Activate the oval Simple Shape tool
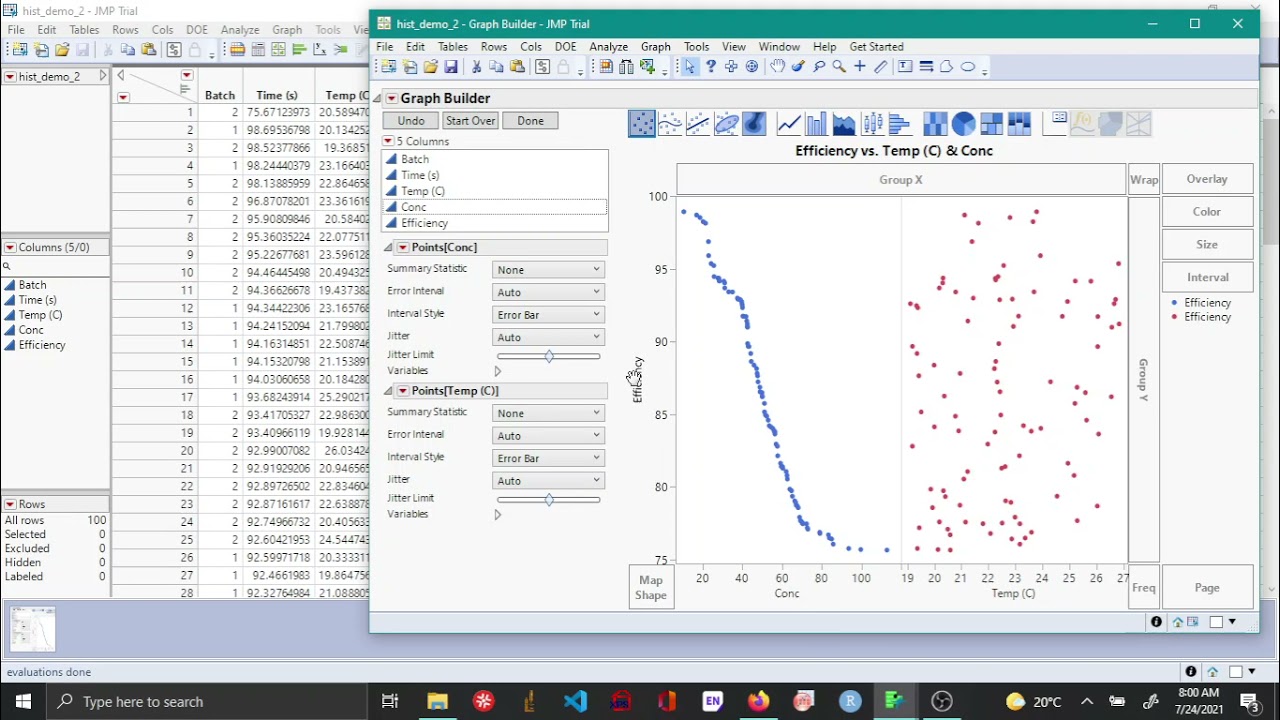This screenshot has height=720, width=1280. point(967,67)
